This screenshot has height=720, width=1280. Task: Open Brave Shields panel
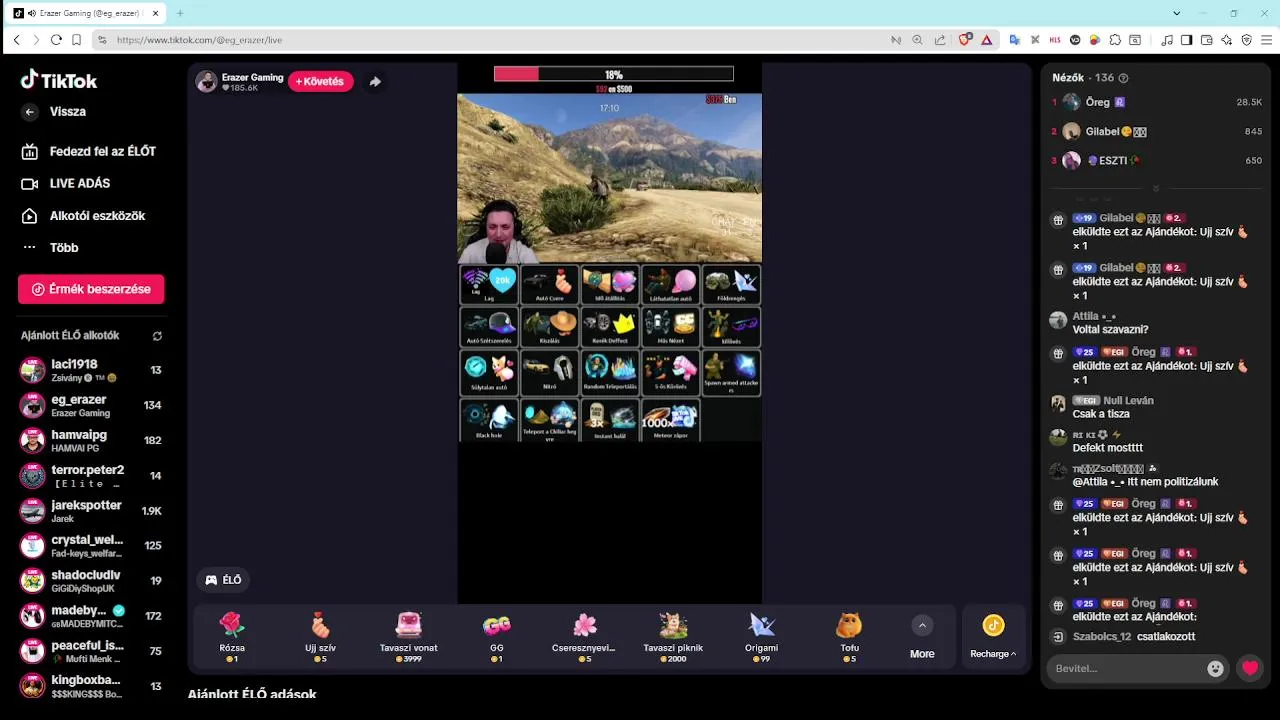tap(965, 40)
